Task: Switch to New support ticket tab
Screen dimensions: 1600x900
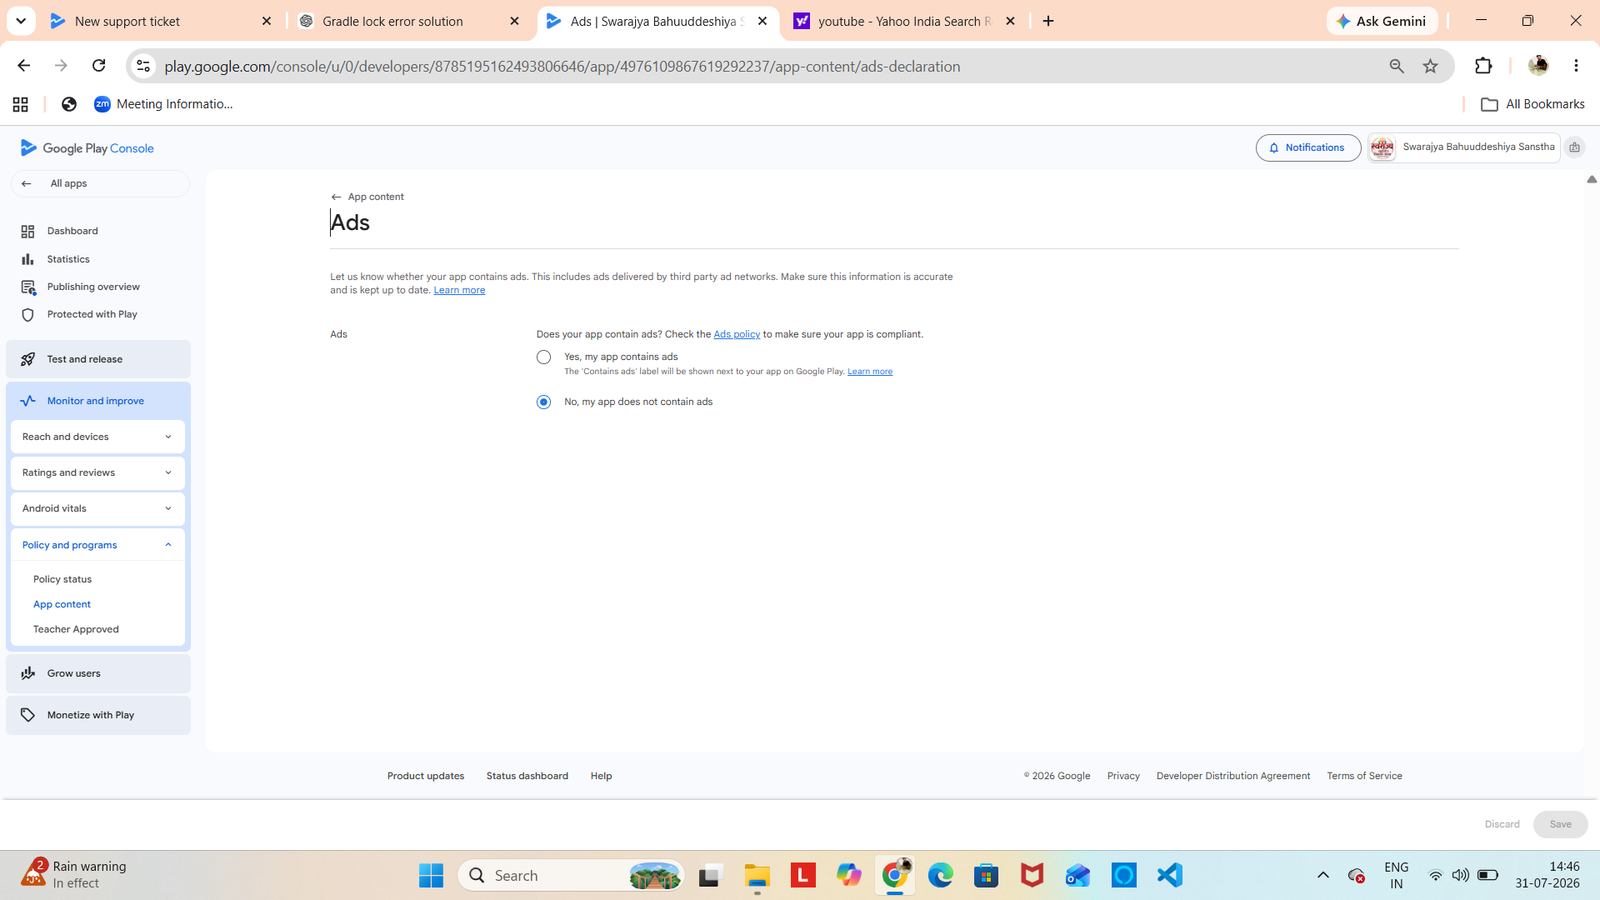Action: (x=161, y=21)
